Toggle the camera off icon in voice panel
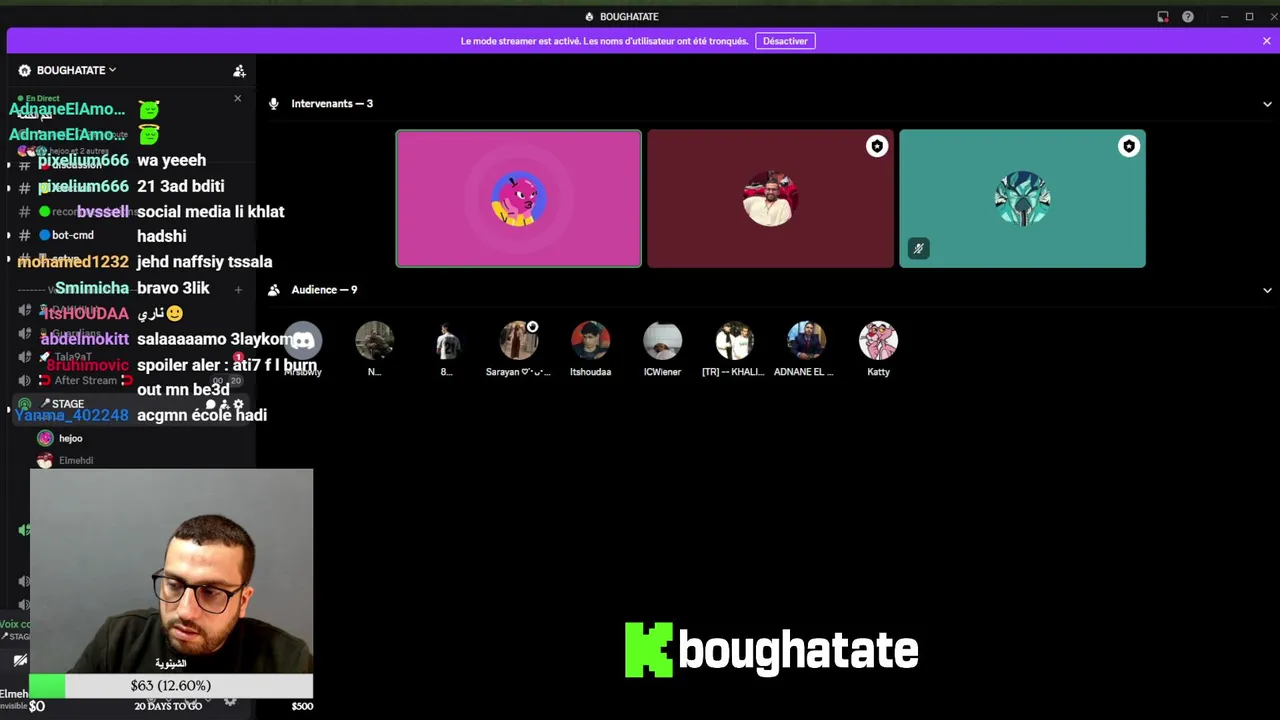 coord(19,660)
